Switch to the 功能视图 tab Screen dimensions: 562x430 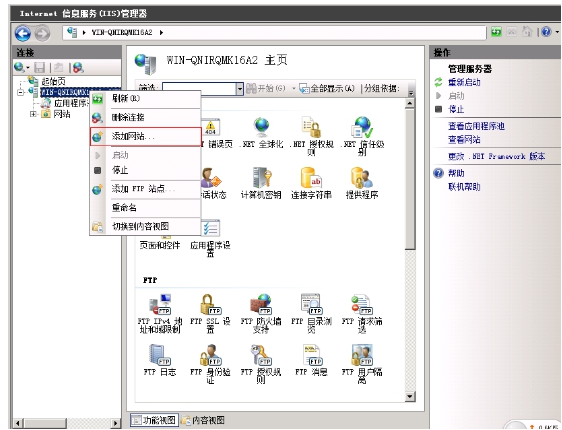coord(154,420)
